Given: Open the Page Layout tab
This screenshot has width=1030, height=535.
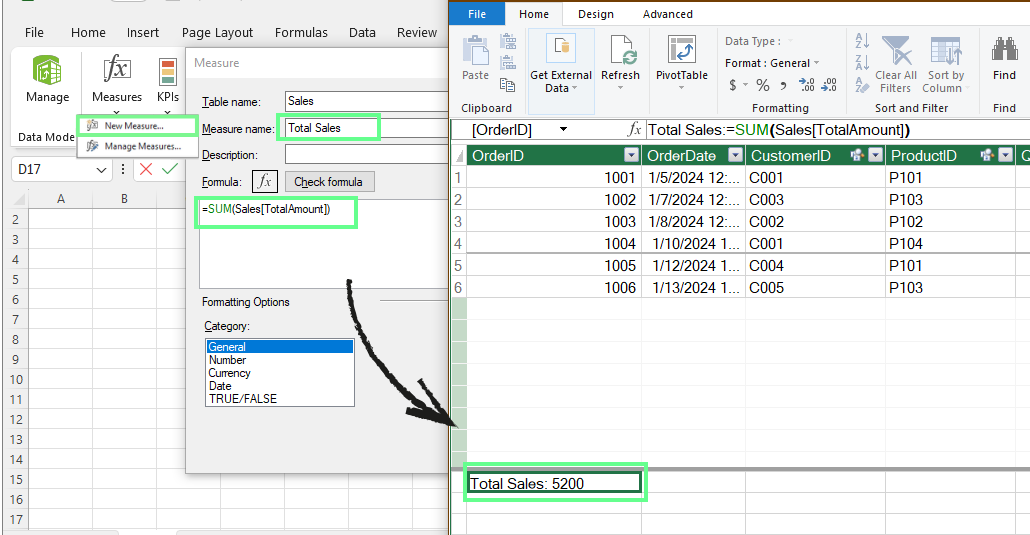Looking at the screenshot, I should pyautogui.click(x=217, y=32).
